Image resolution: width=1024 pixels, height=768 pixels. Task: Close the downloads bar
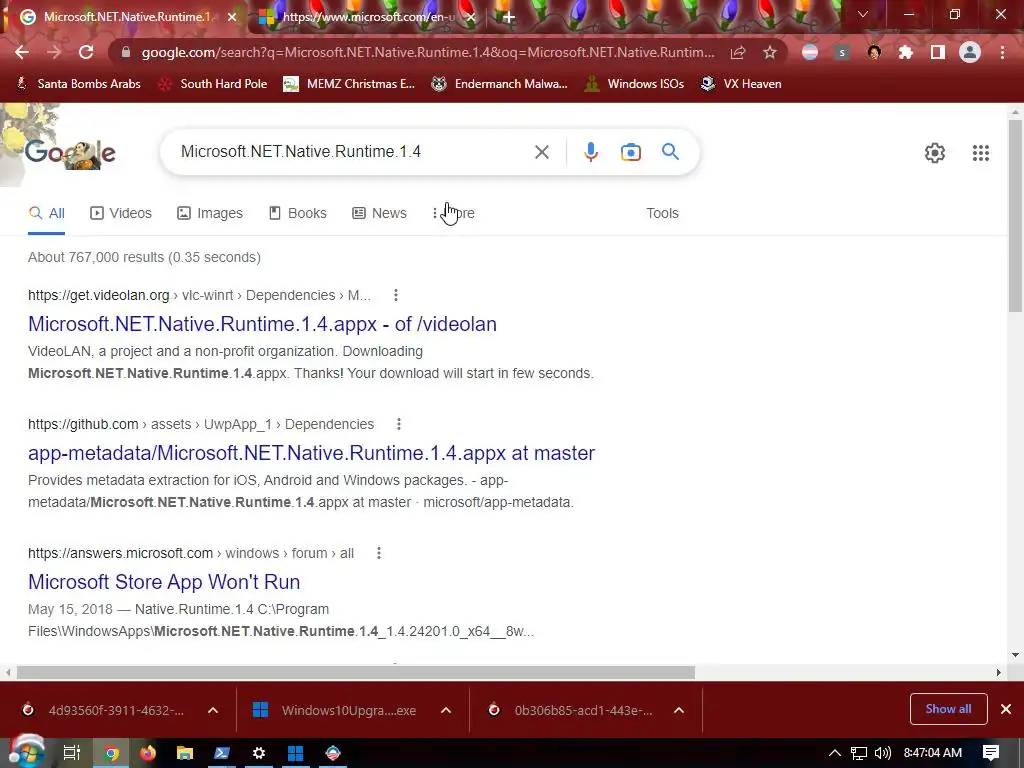pos(1006,709)
